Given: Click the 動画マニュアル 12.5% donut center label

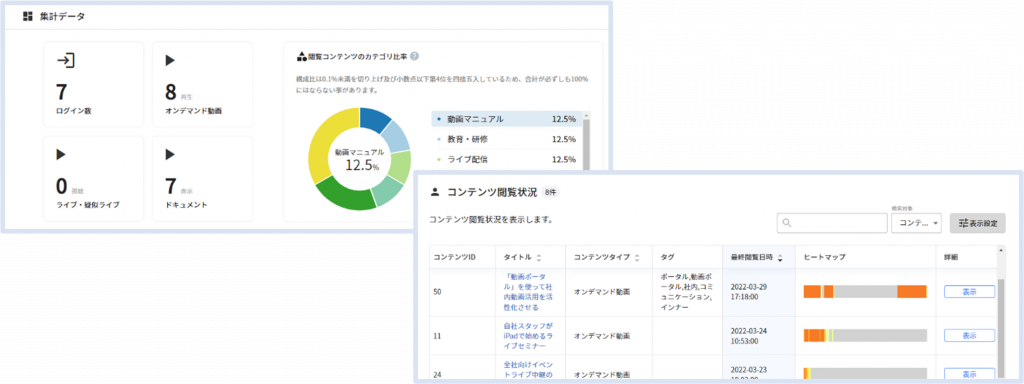Looking at the screenshot, I should (x=359, y=159).
